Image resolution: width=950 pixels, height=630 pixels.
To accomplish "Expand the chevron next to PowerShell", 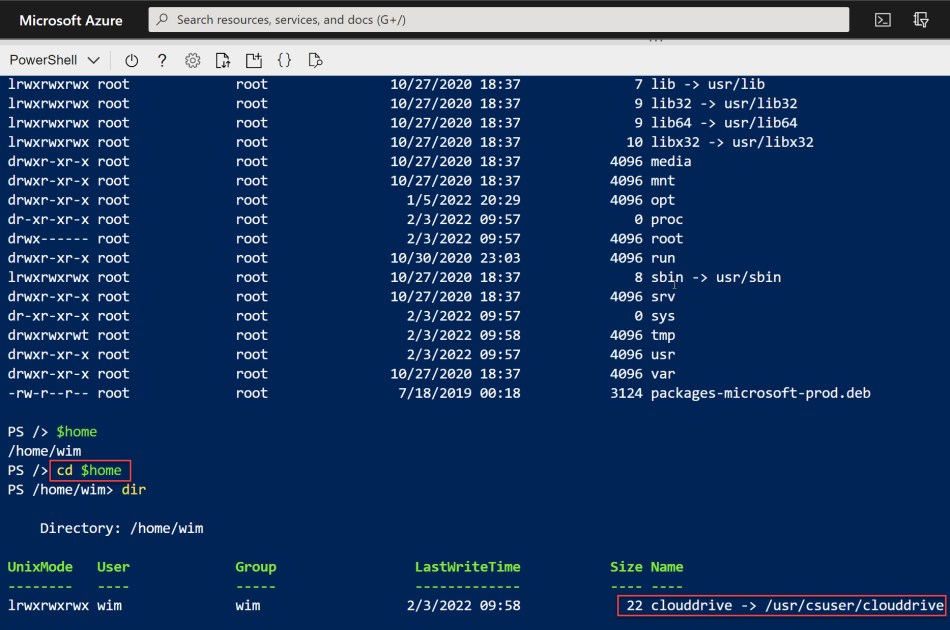I will pyautogui.click(x=93, y=60).
